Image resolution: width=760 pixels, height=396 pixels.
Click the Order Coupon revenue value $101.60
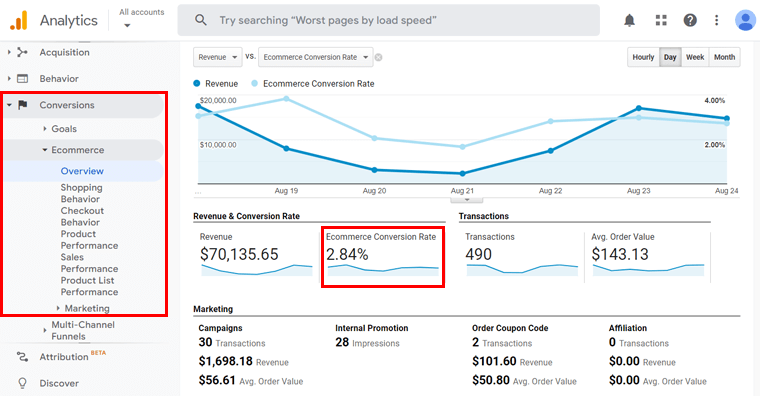pyautogui.click(x=494, y=361)
